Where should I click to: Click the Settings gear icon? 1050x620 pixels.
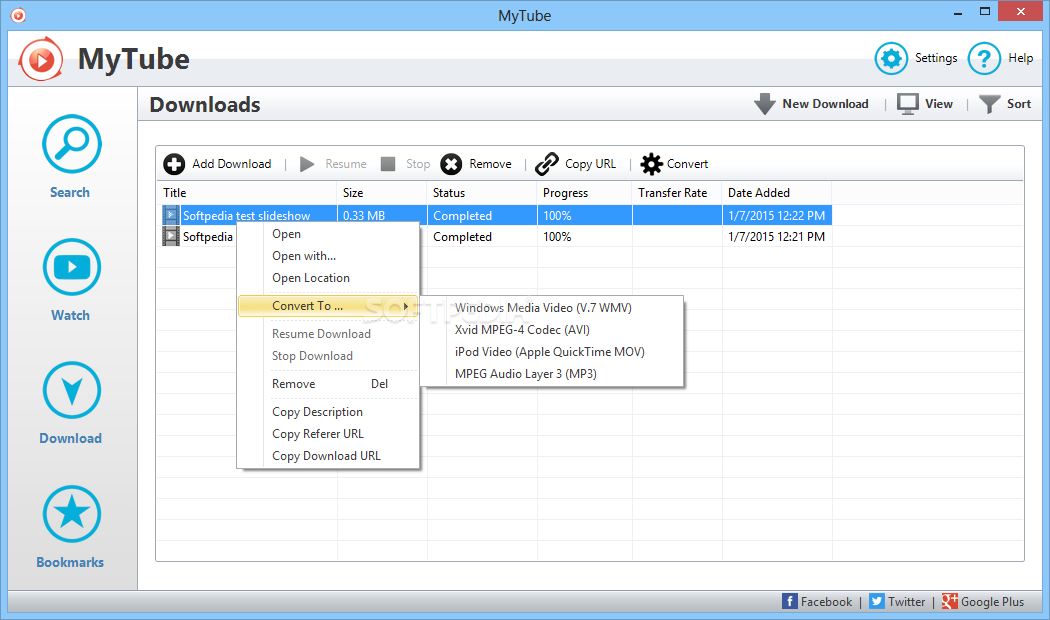[x=891, y=59]
